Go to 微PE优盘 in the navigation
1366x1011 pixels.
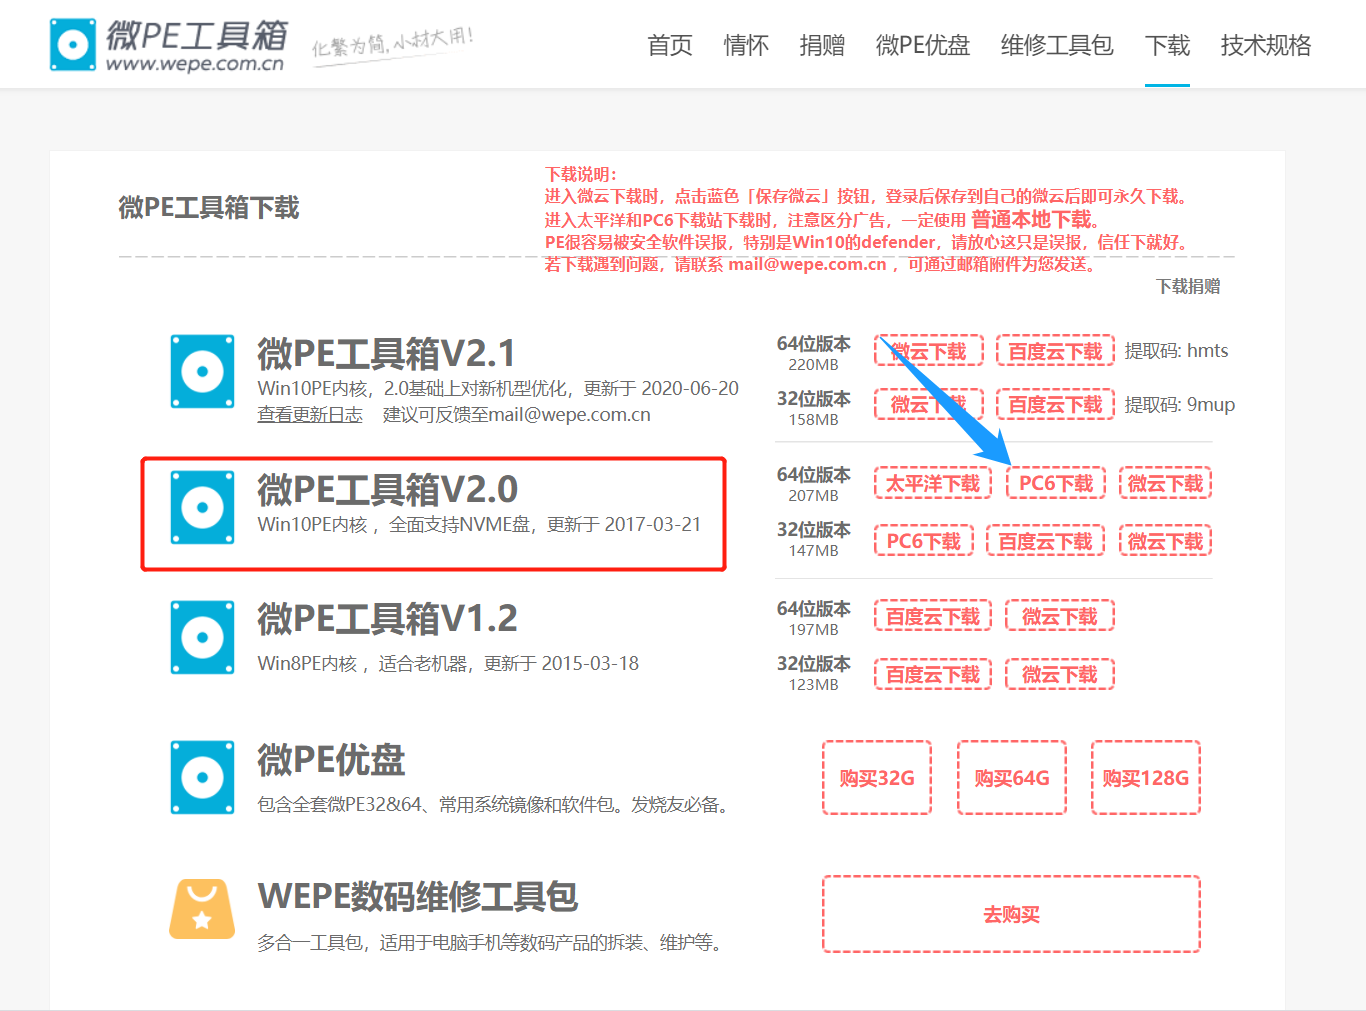tap(923, 45)
